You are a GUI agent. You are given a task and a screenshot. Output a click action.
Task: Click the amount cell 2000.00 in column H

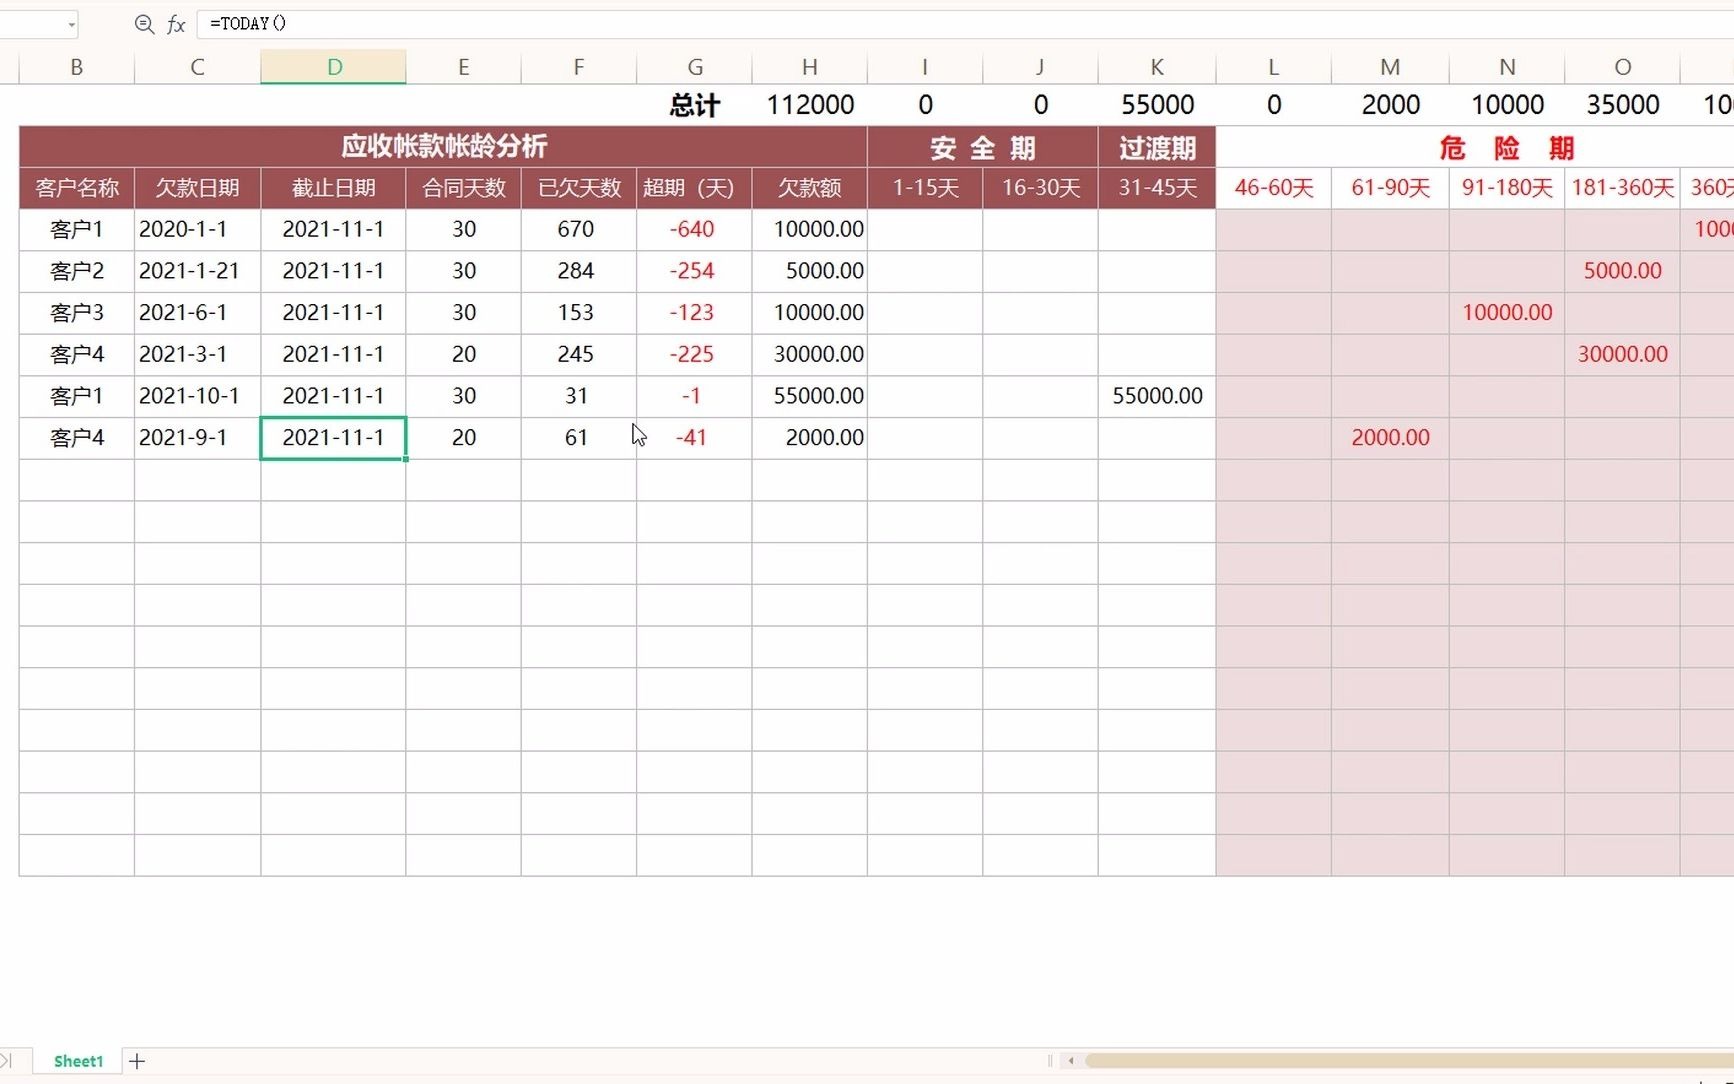809,438
